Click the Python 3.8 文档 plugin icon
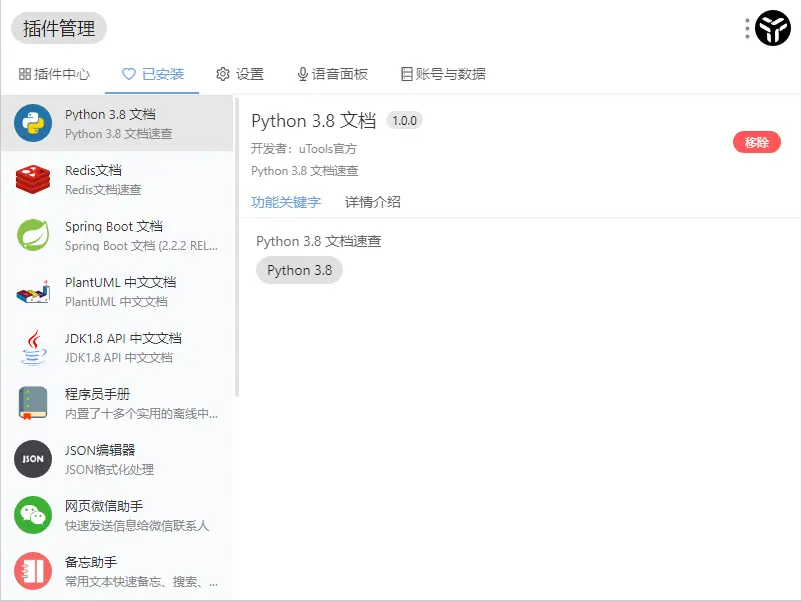 coord(33,123)
